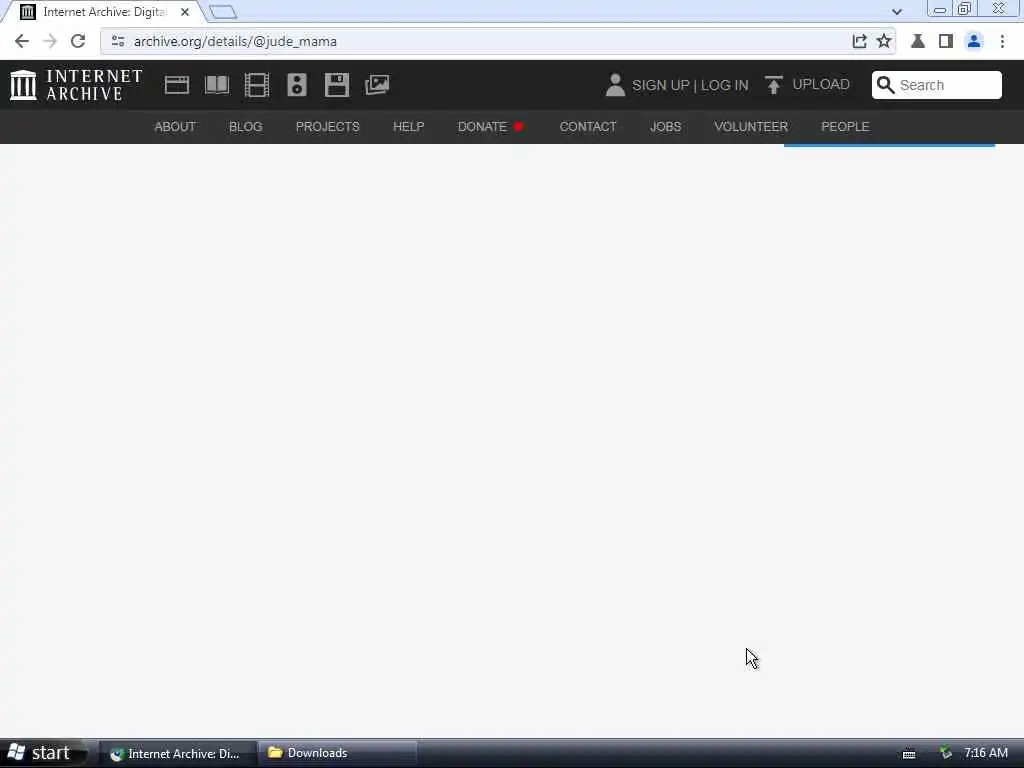This screenshot has width=1024, height=768.
Task: Open Chrome profile avatar
Action: point(974,41)
